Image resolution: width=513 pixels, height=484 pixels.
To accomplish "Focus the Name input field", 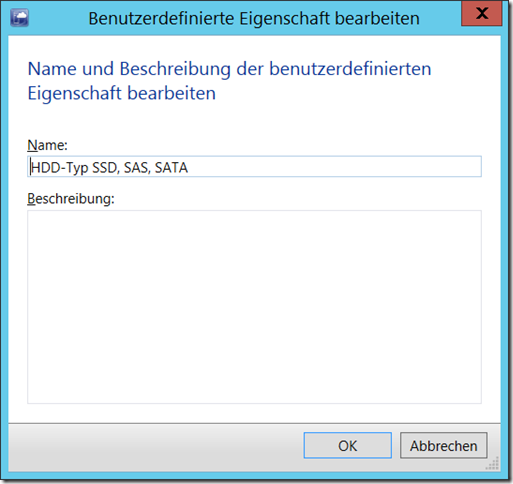I will (x=254, y=166).
